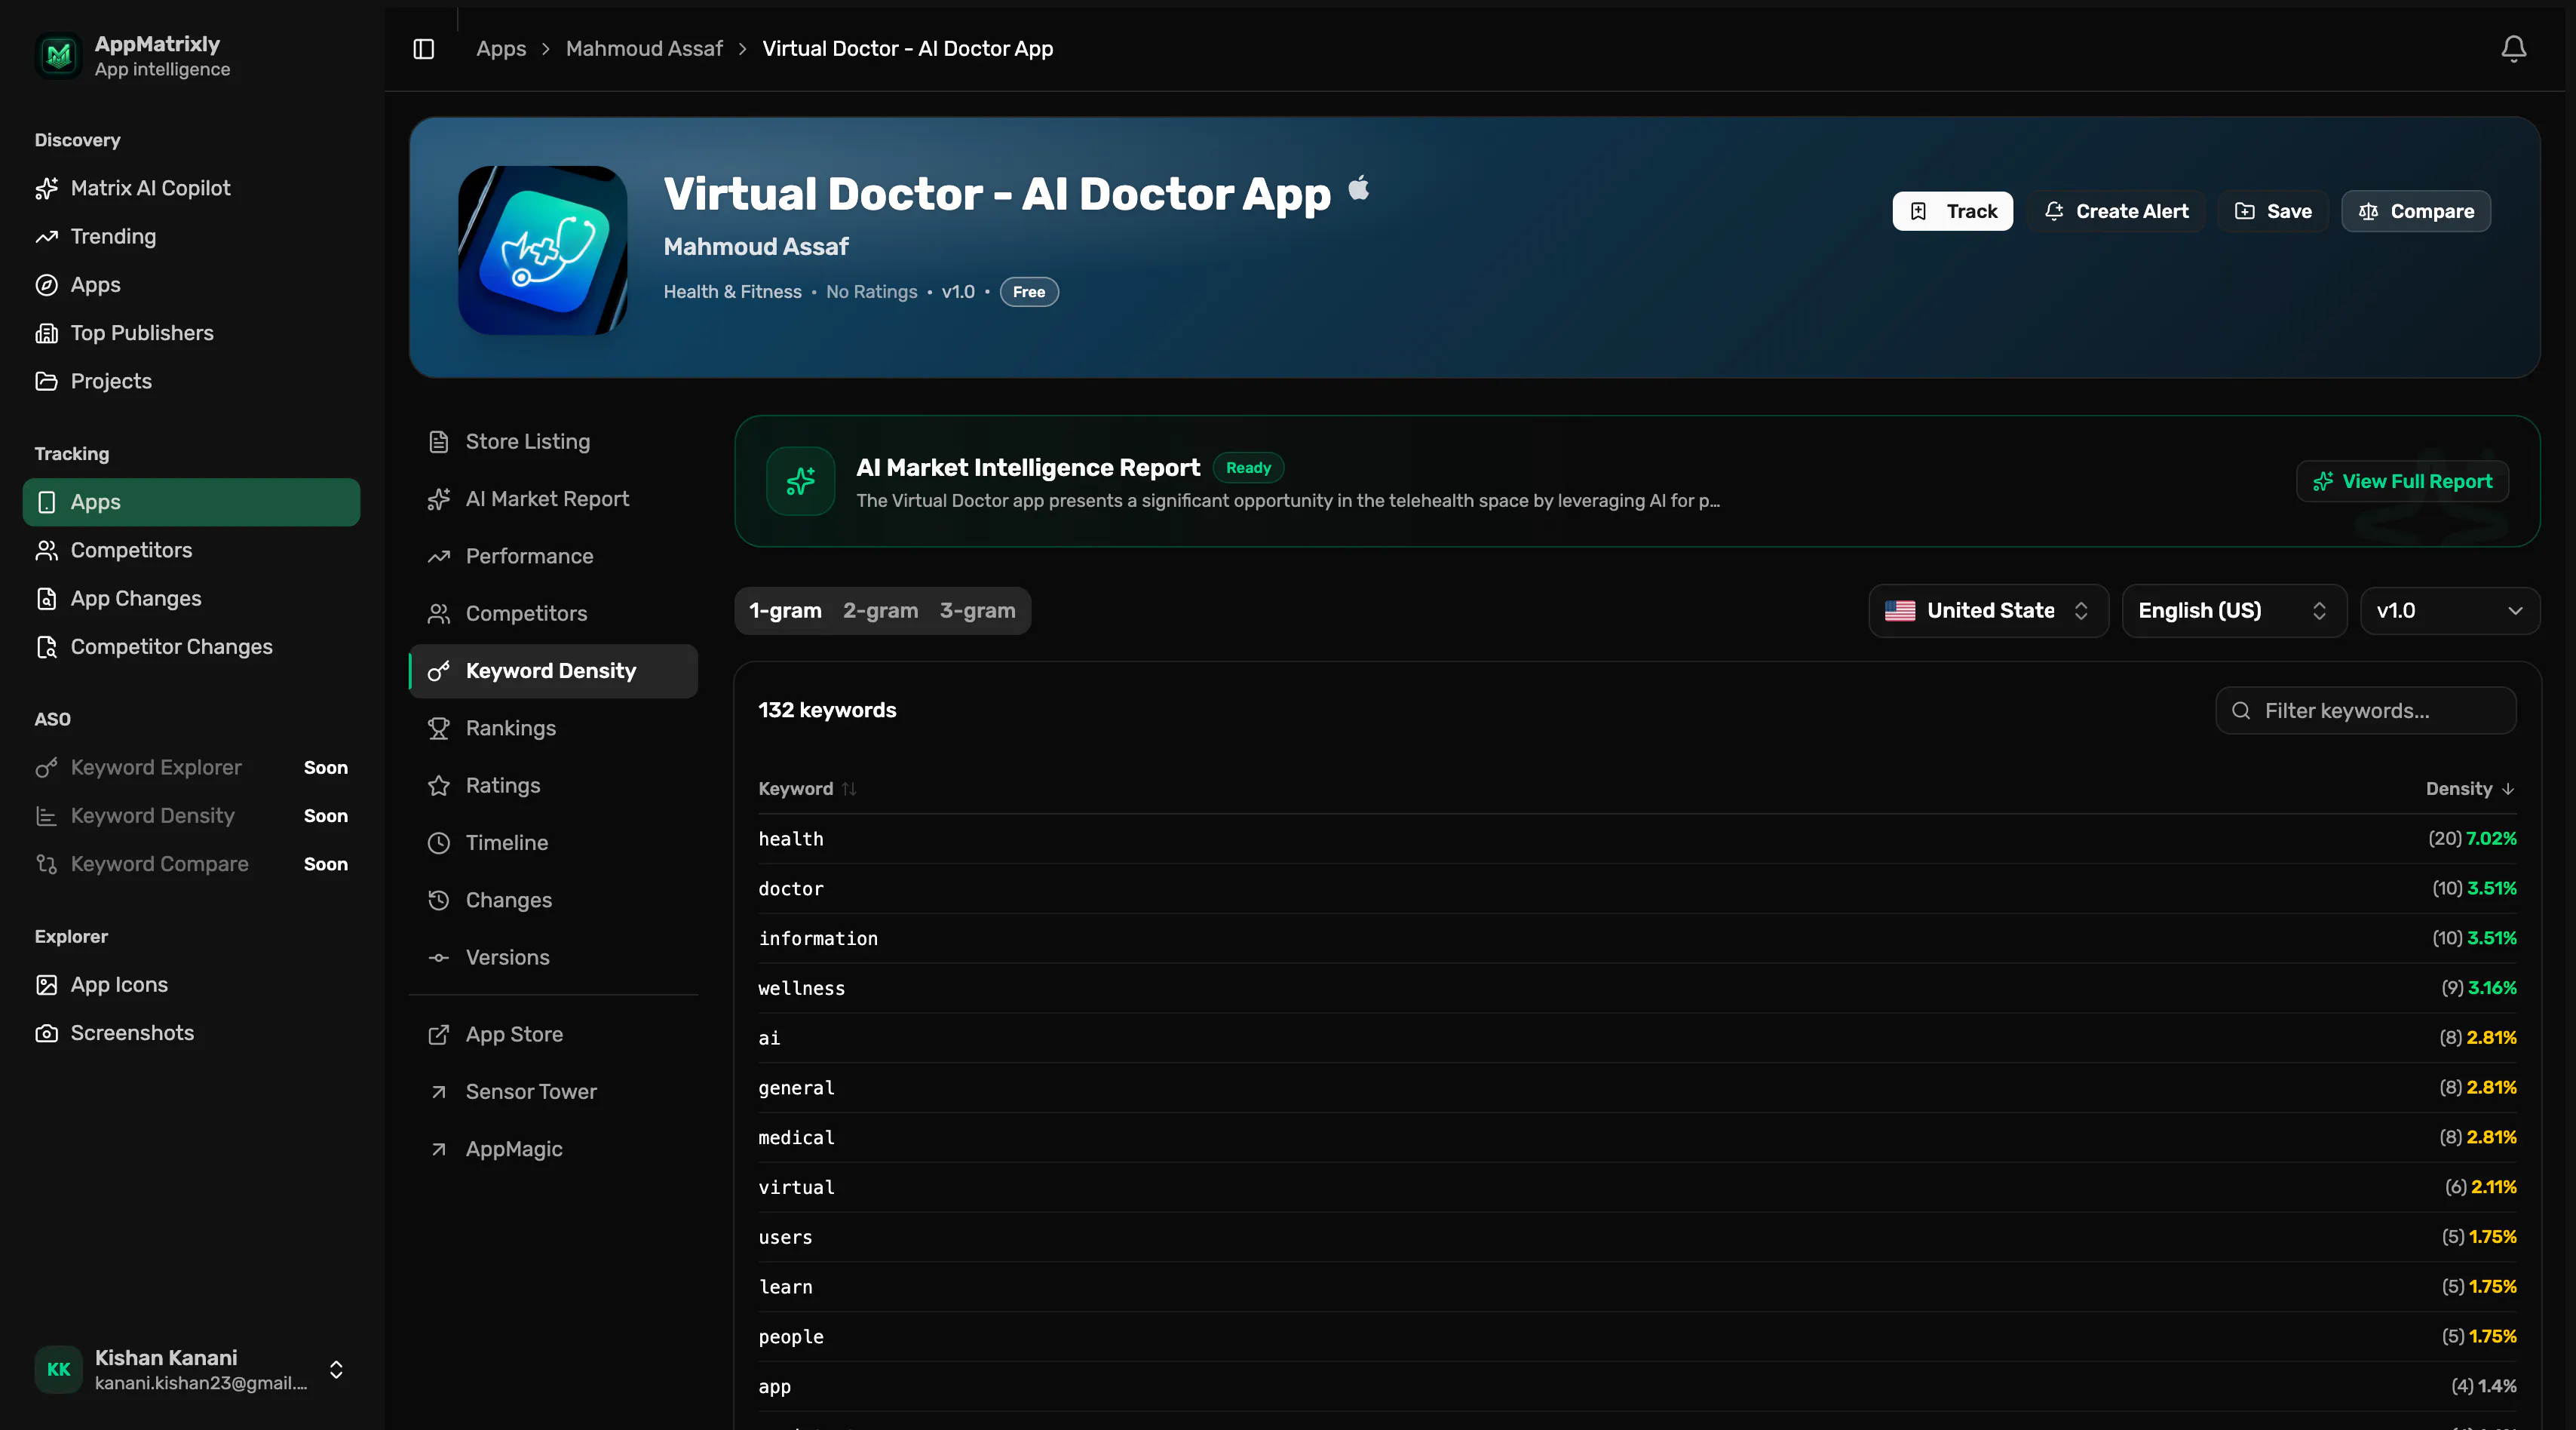Open App Changes
This screenshot has height=1430, width=2576.
pyautogui.click(x=191, y=598)
